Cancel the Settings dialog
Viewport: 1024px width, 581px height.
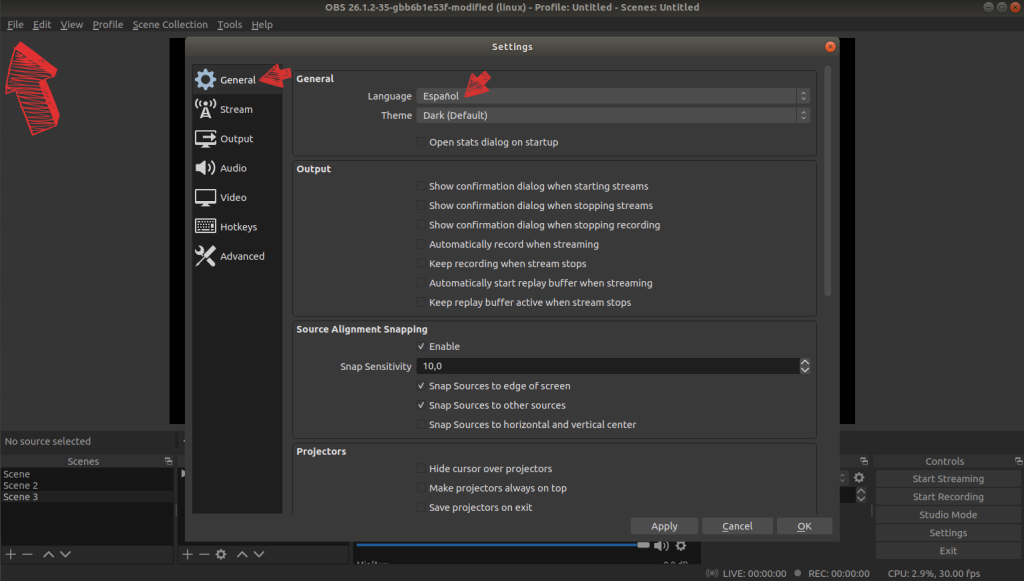[737, 526]
